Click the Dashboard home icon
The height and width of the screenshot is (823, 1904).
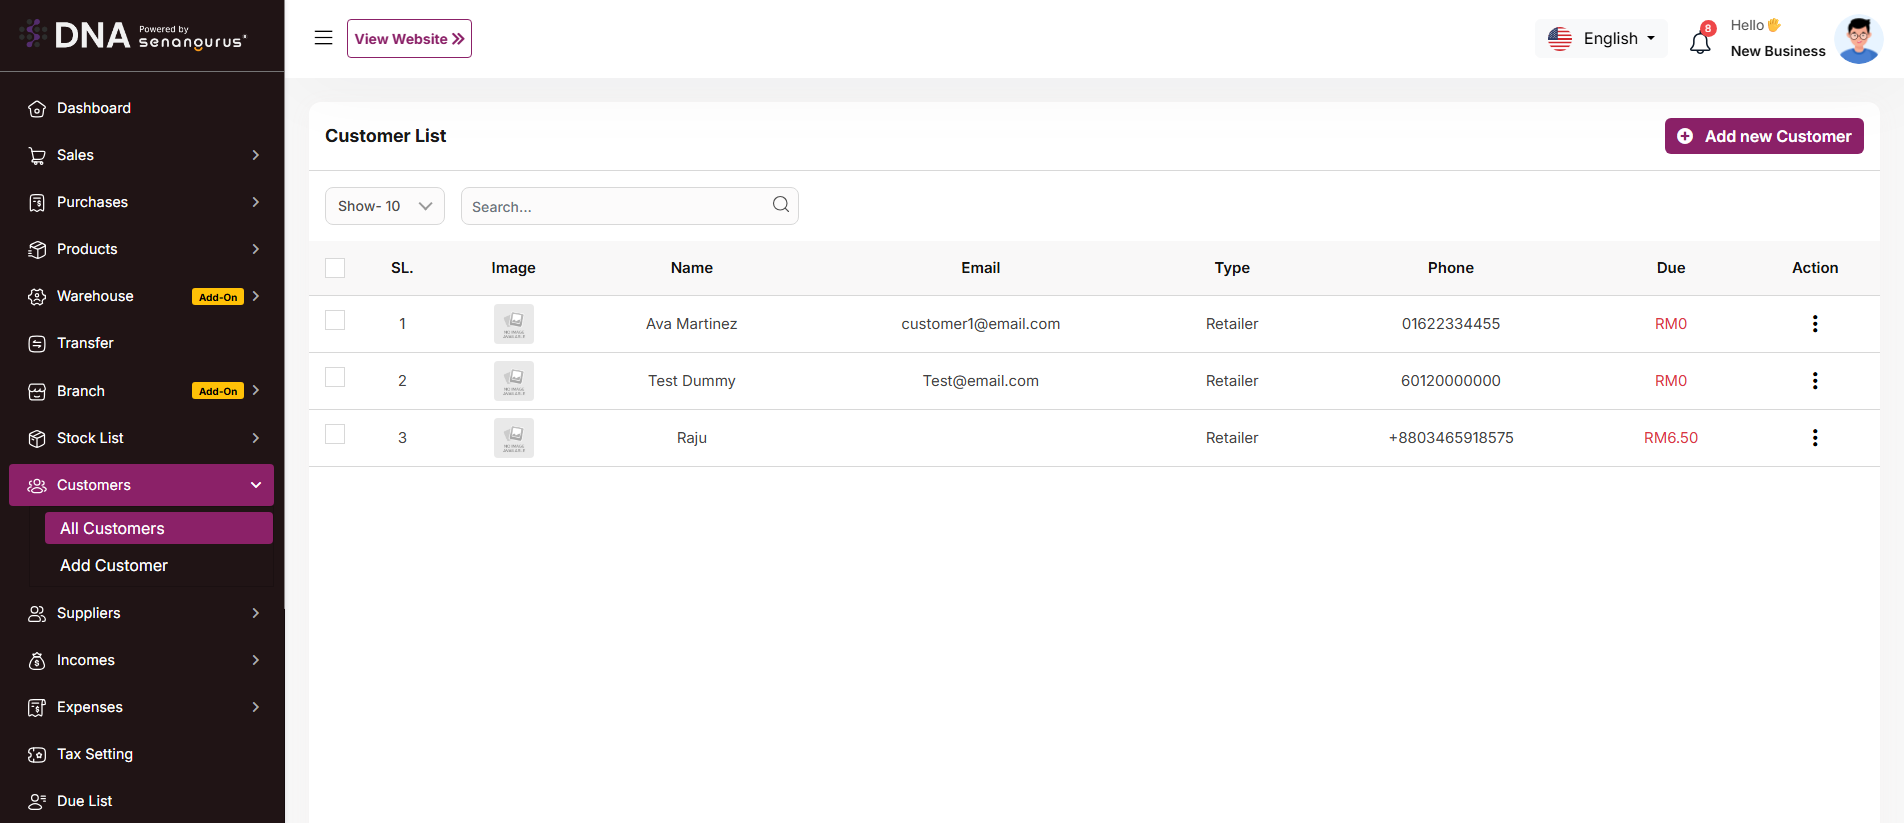click(x=37, y=109)
